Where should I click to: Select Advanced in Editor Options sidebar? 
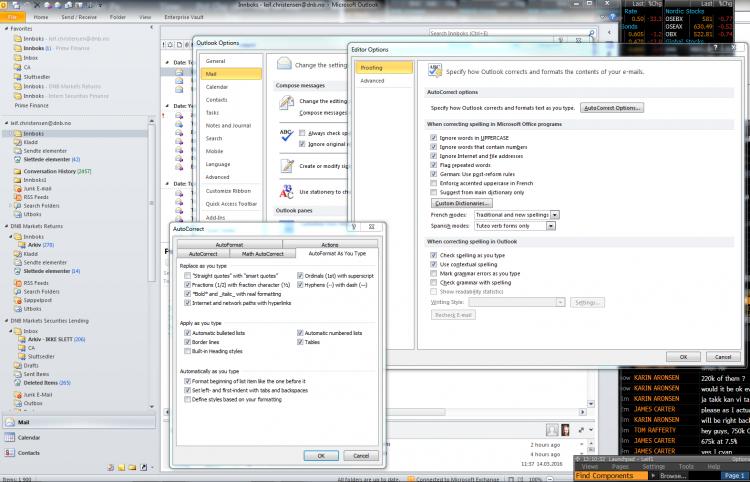(372, 81)
